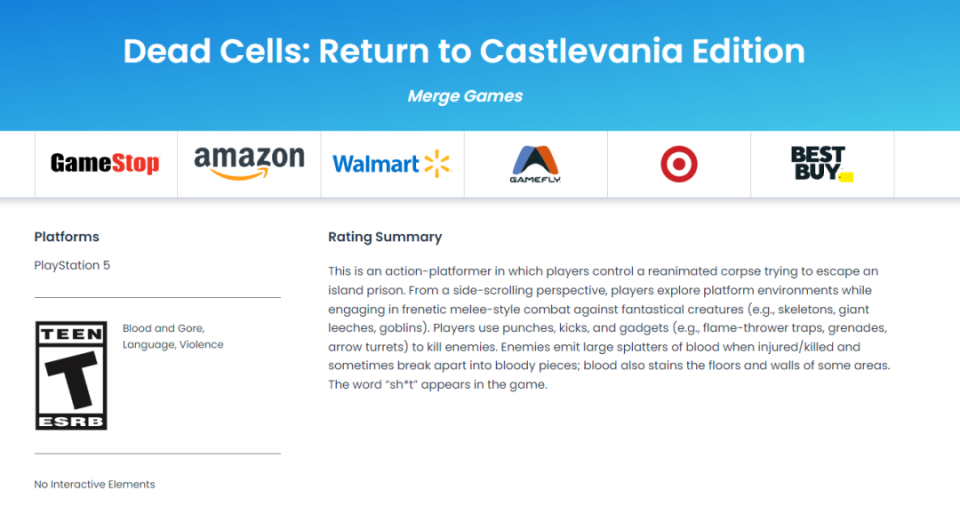This screenshot has width=960, height=507.
Task: Click the line mentioning flame-thrower traps
Action: coord(607,328)
